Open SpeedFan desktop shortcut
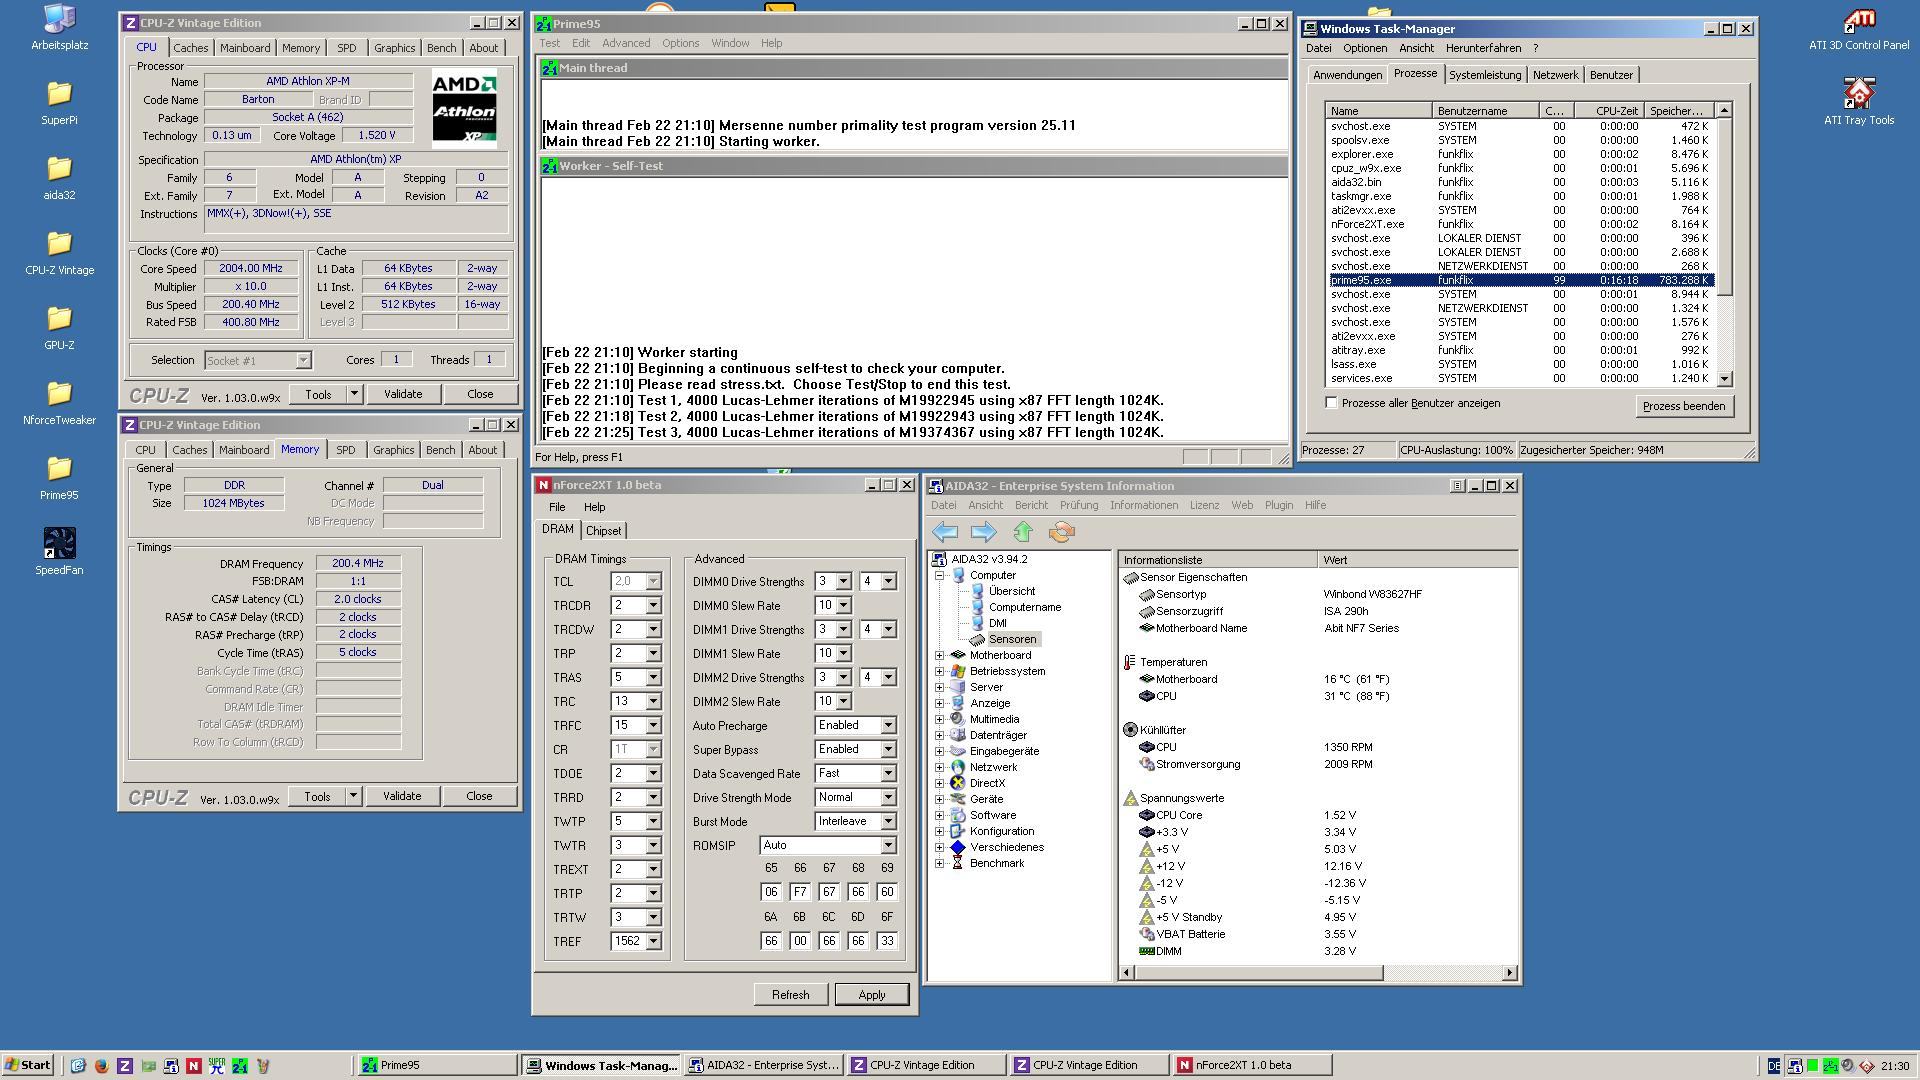Screen dimensions: 1920x1080 tap(59, 552)
